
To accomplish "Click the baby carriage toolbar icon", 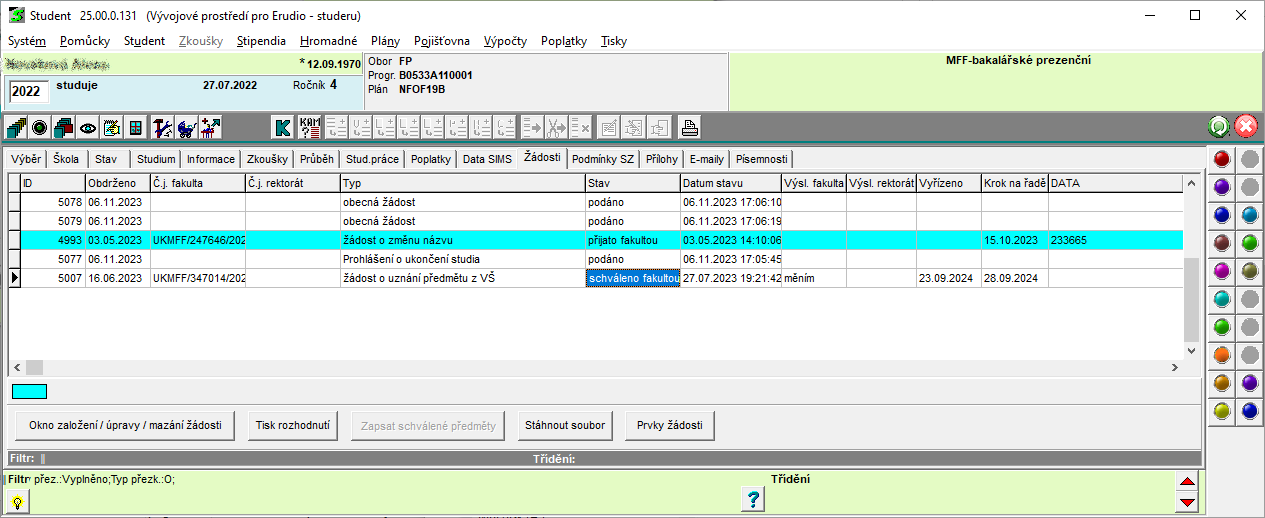I will pos(186,127).
